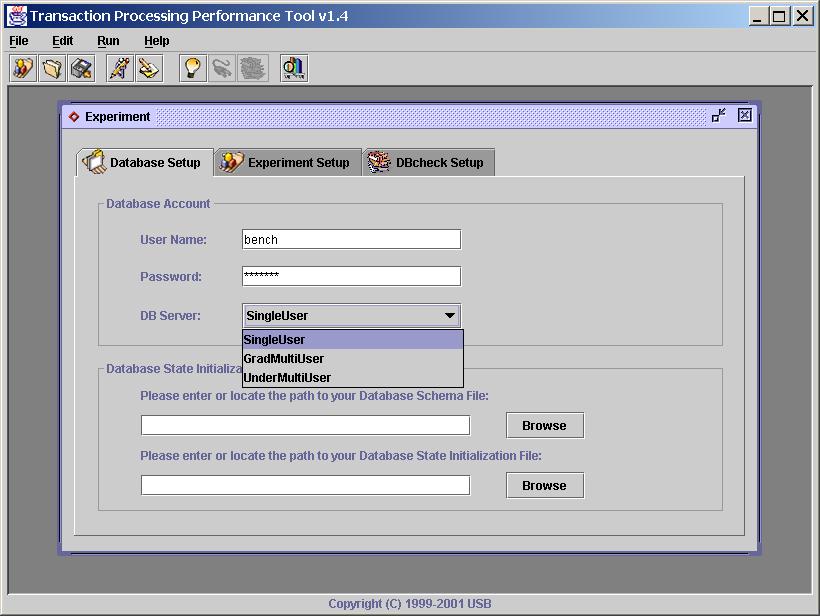Switch to the Experiment Setup tab
Screen dimensions: 820x616
click(288, 163)
